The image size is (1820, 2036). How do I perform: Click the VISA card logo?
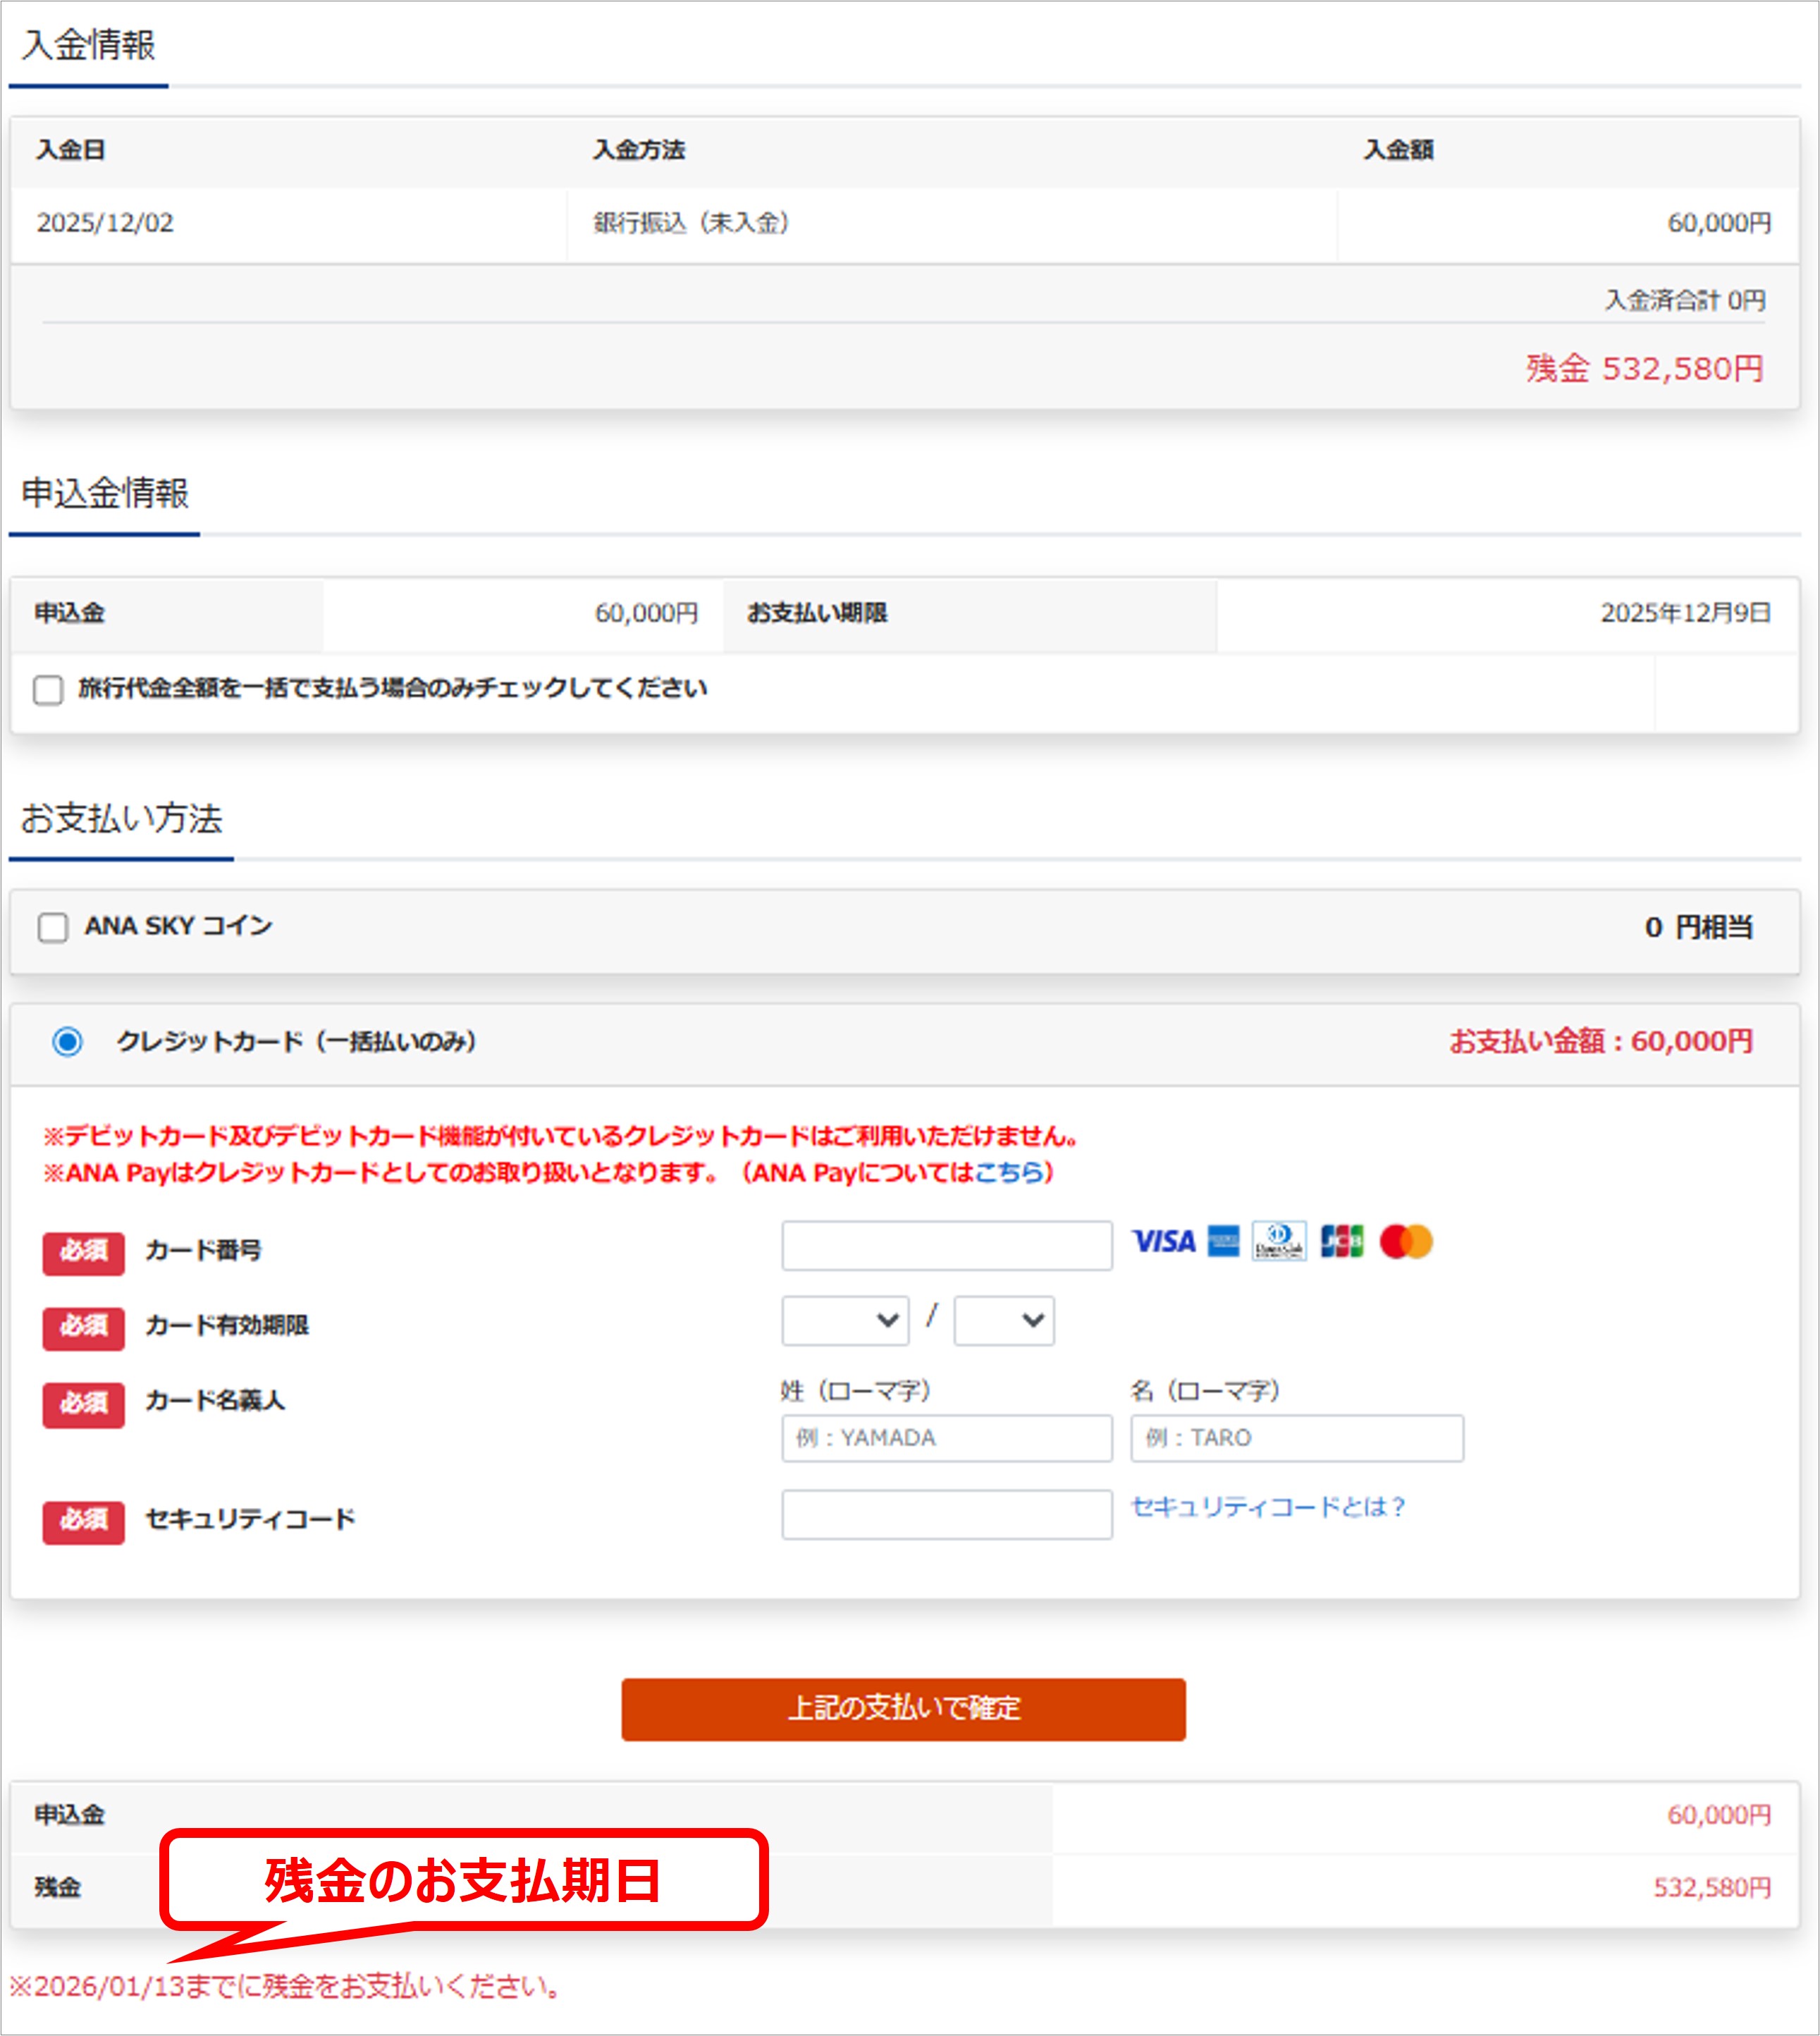click(1163, 1241)
